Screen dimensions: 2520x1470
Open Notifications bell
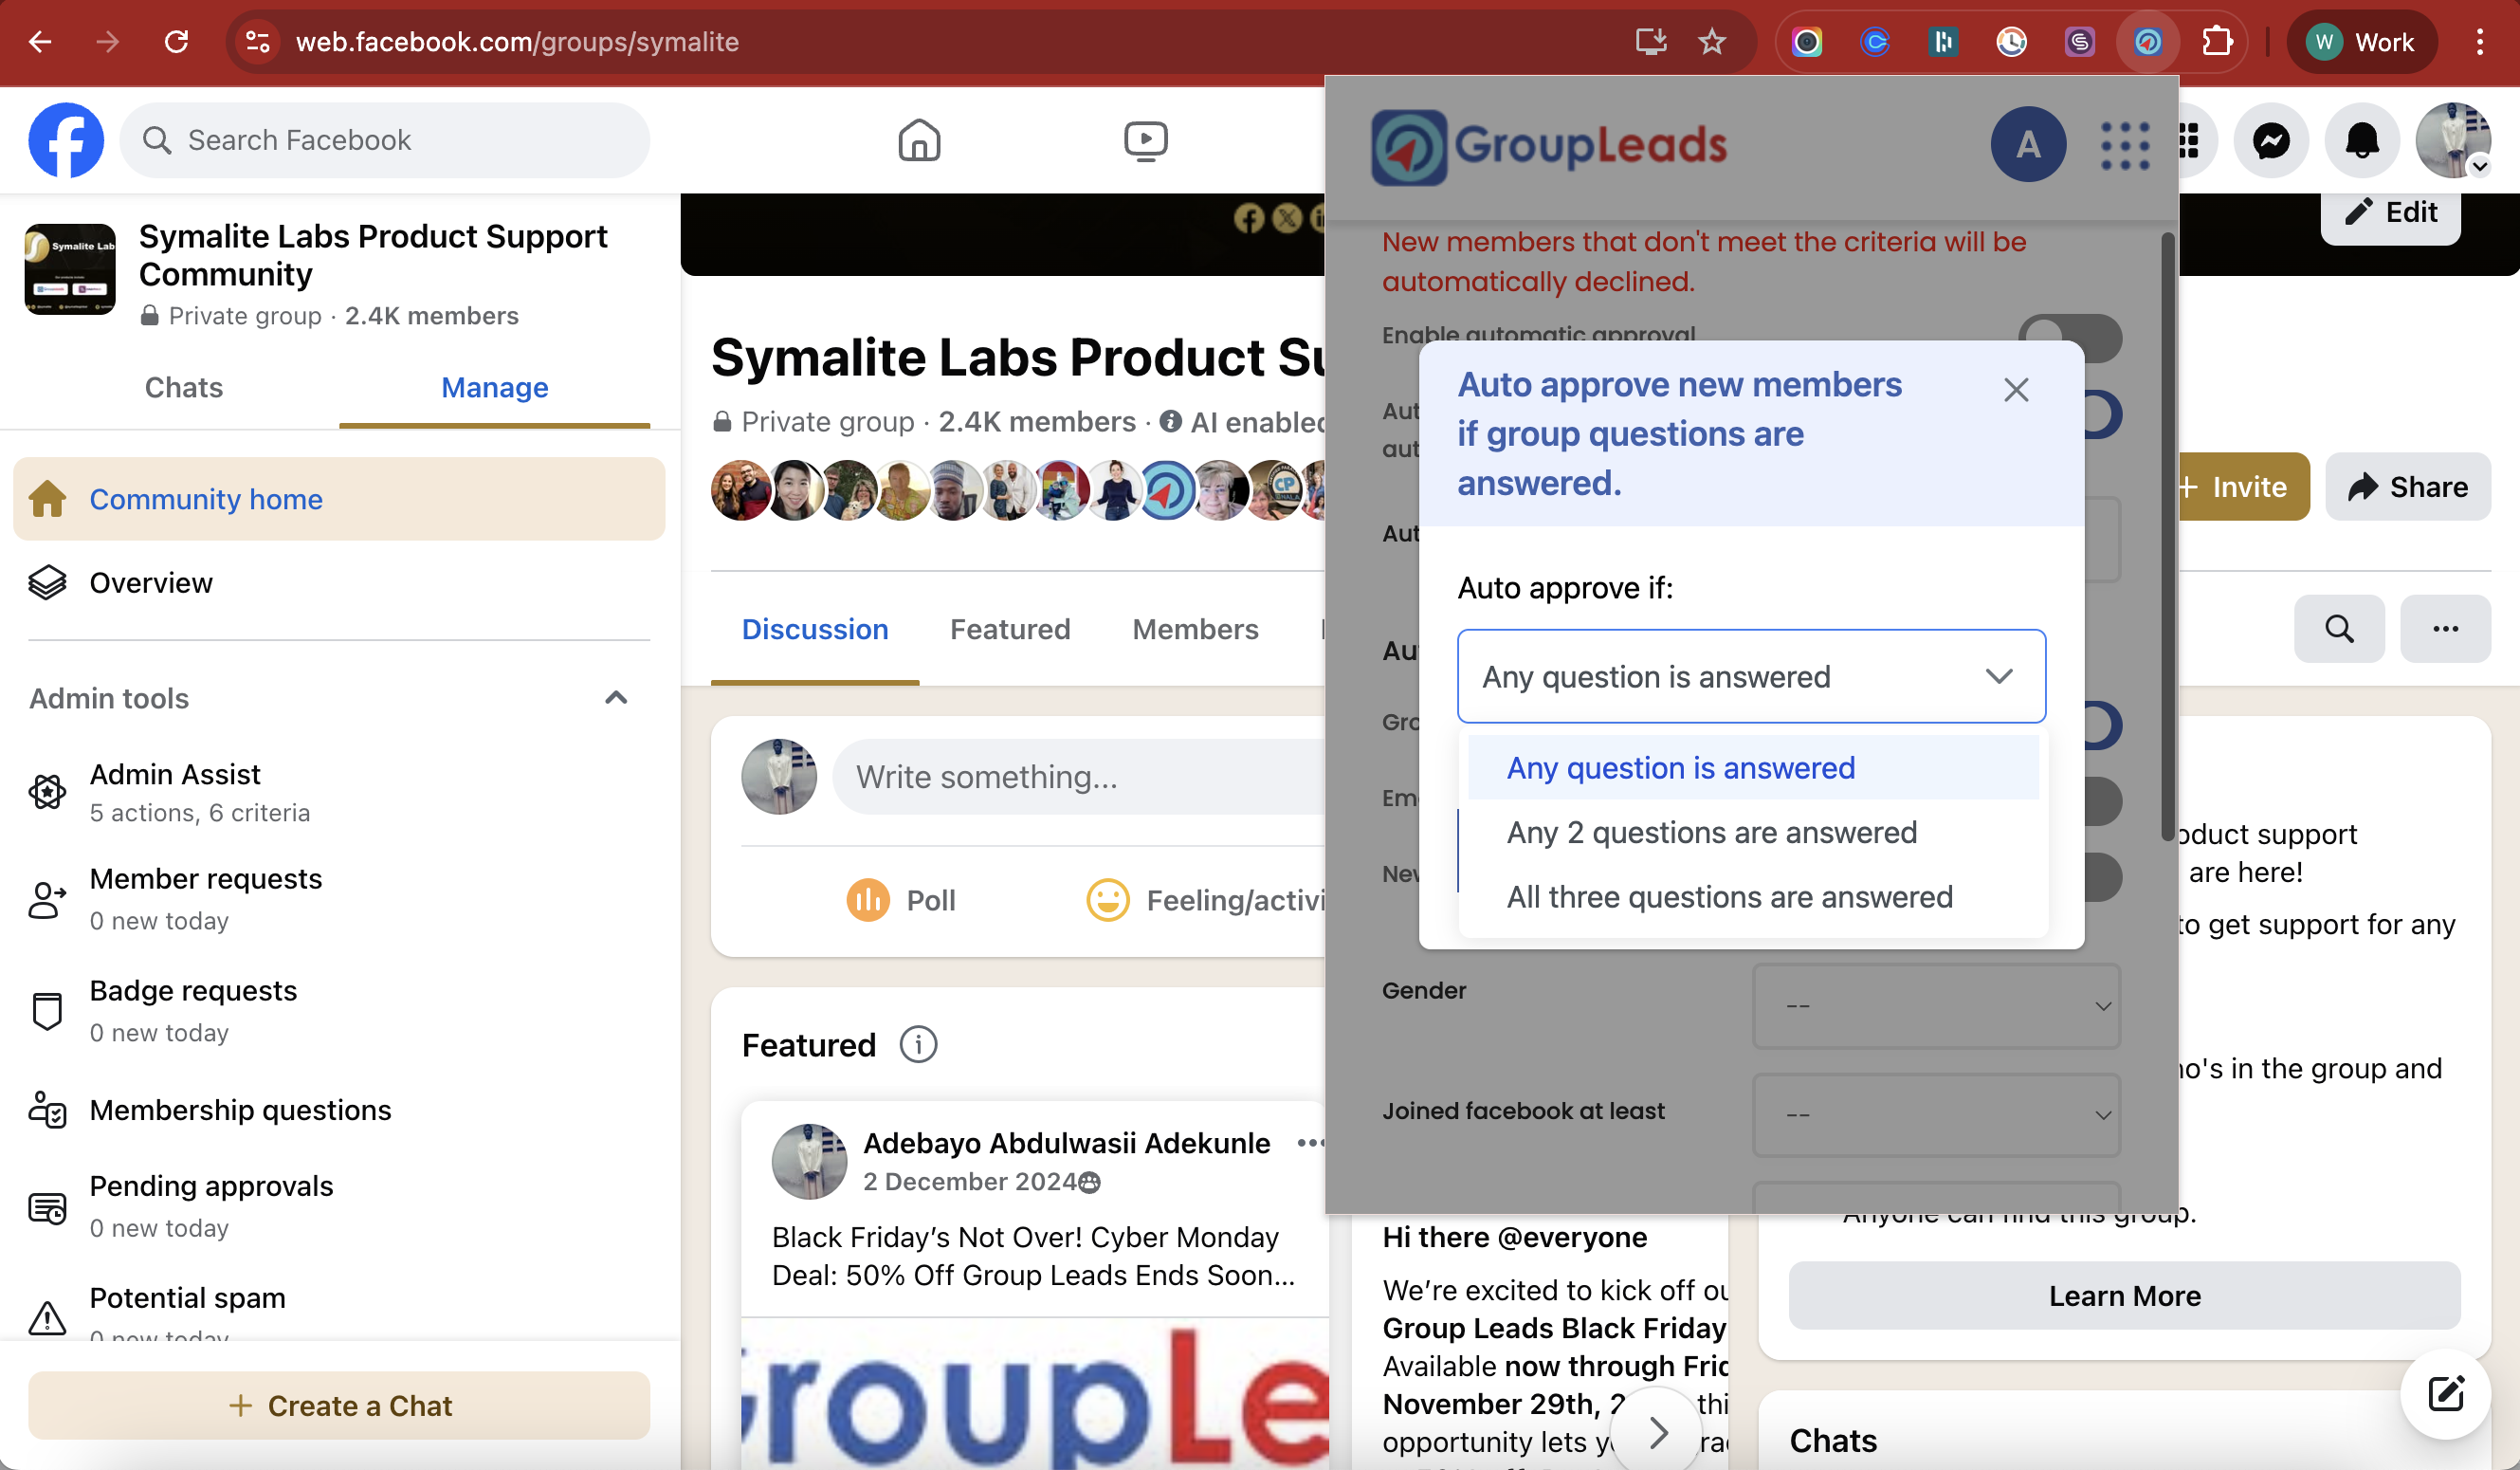tap(2361, 140)
